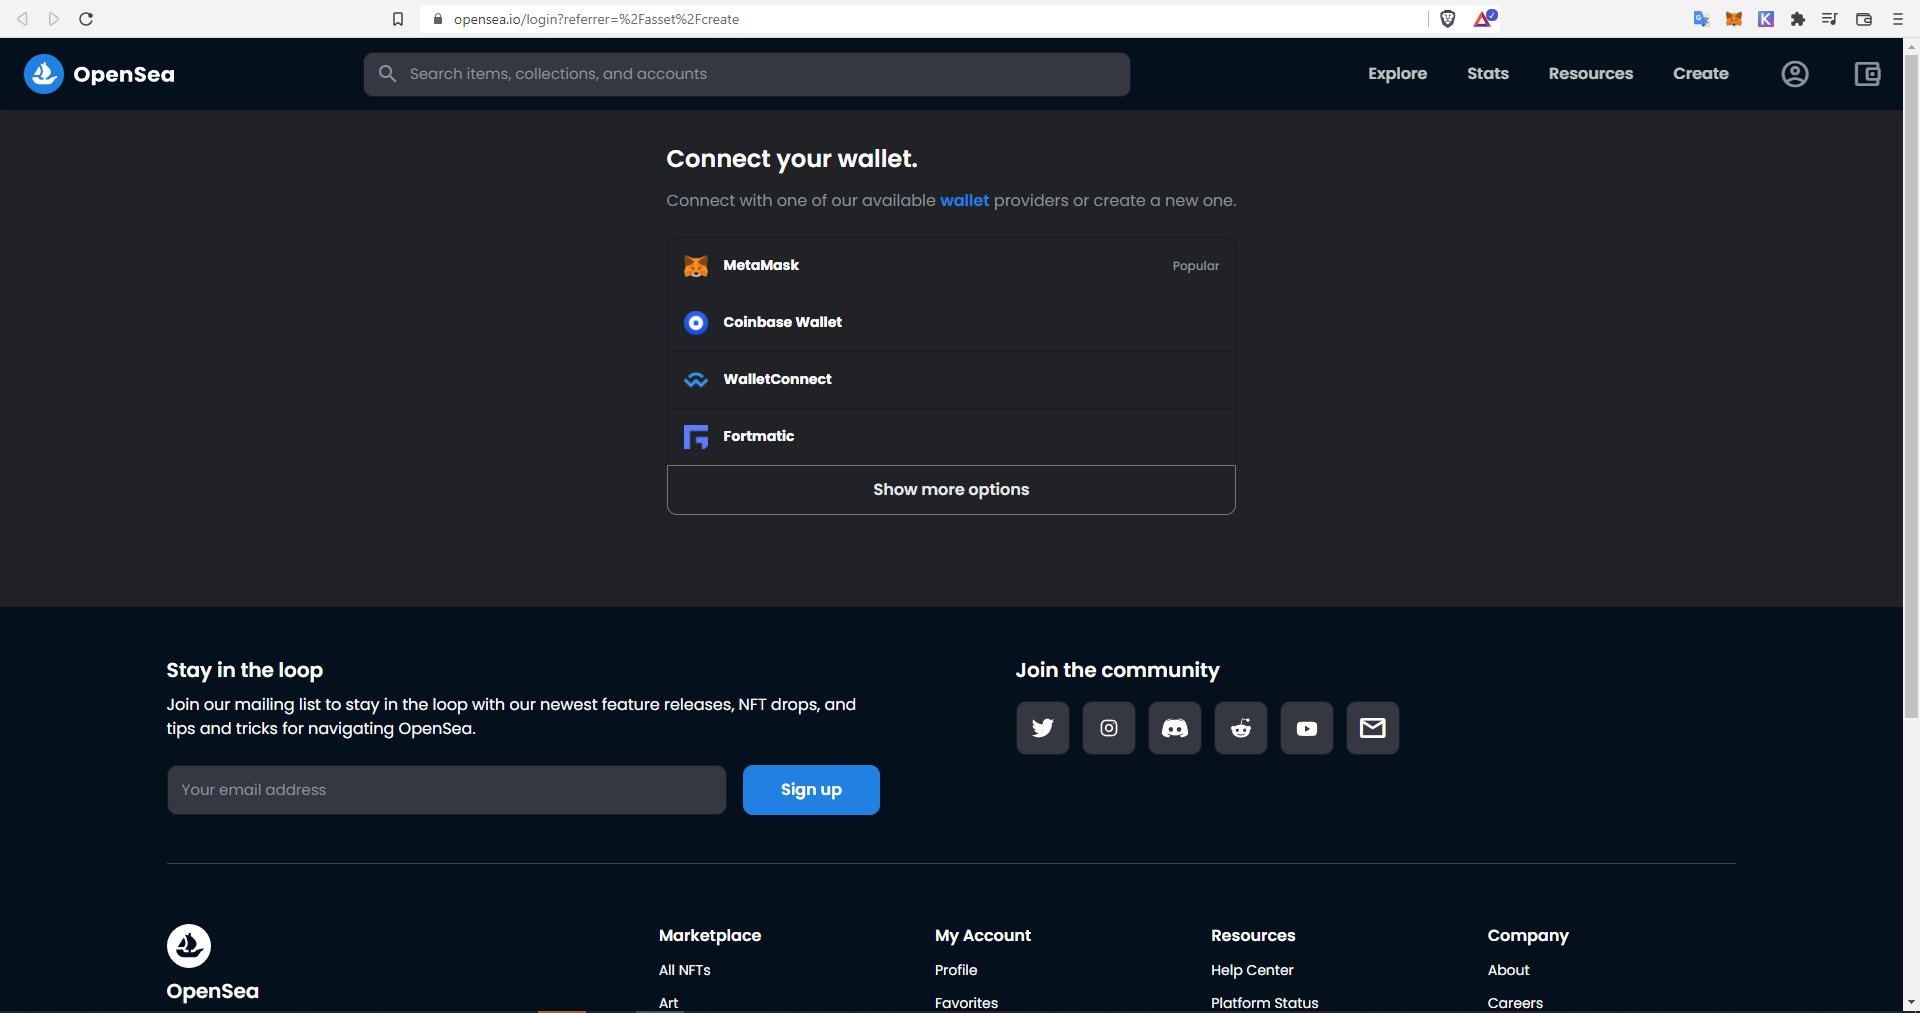Select the WalletConnect icon
1920x1013 pixels.
[696, 380]
